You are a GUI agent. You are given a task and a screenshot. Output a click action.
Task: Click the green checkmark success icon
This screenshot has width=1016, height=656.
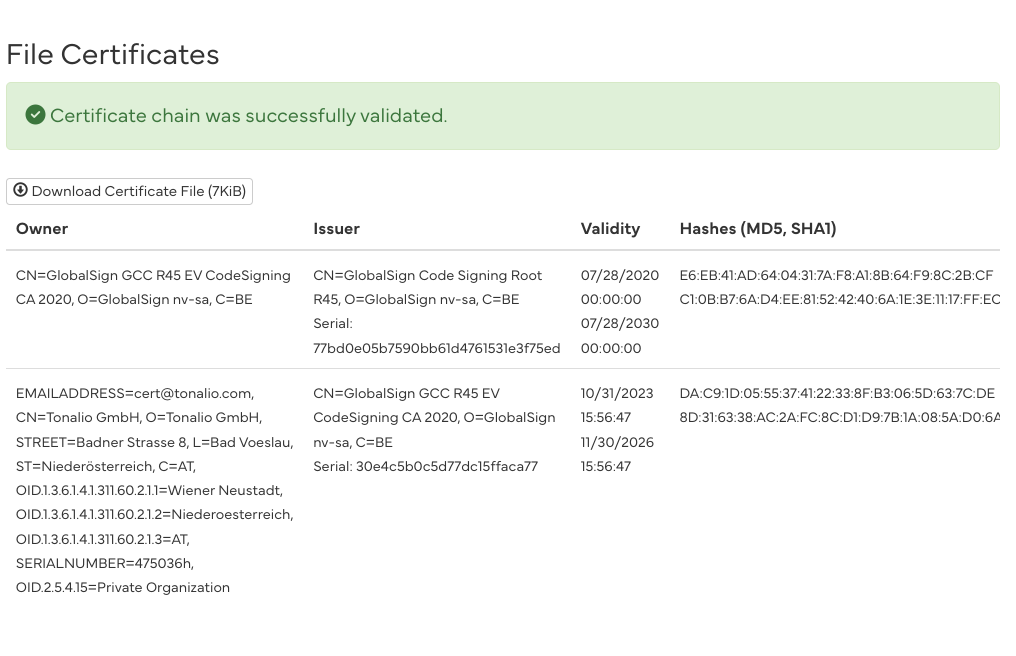coord(36,115)
